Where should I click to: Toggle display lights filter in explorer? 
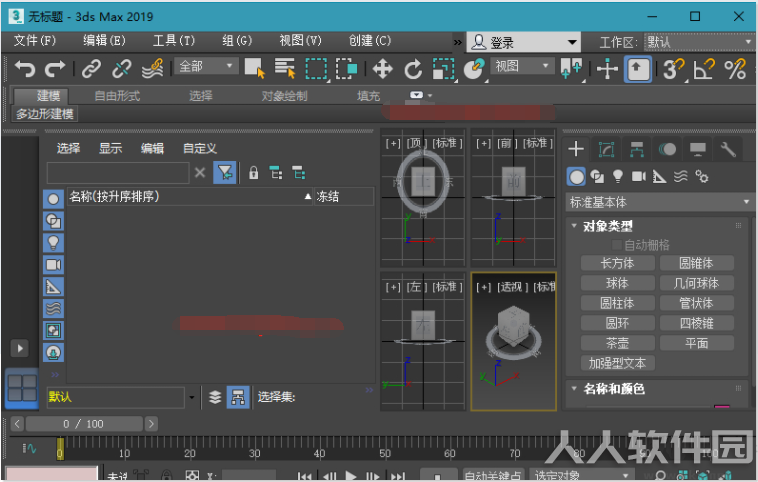pos(53,243)
